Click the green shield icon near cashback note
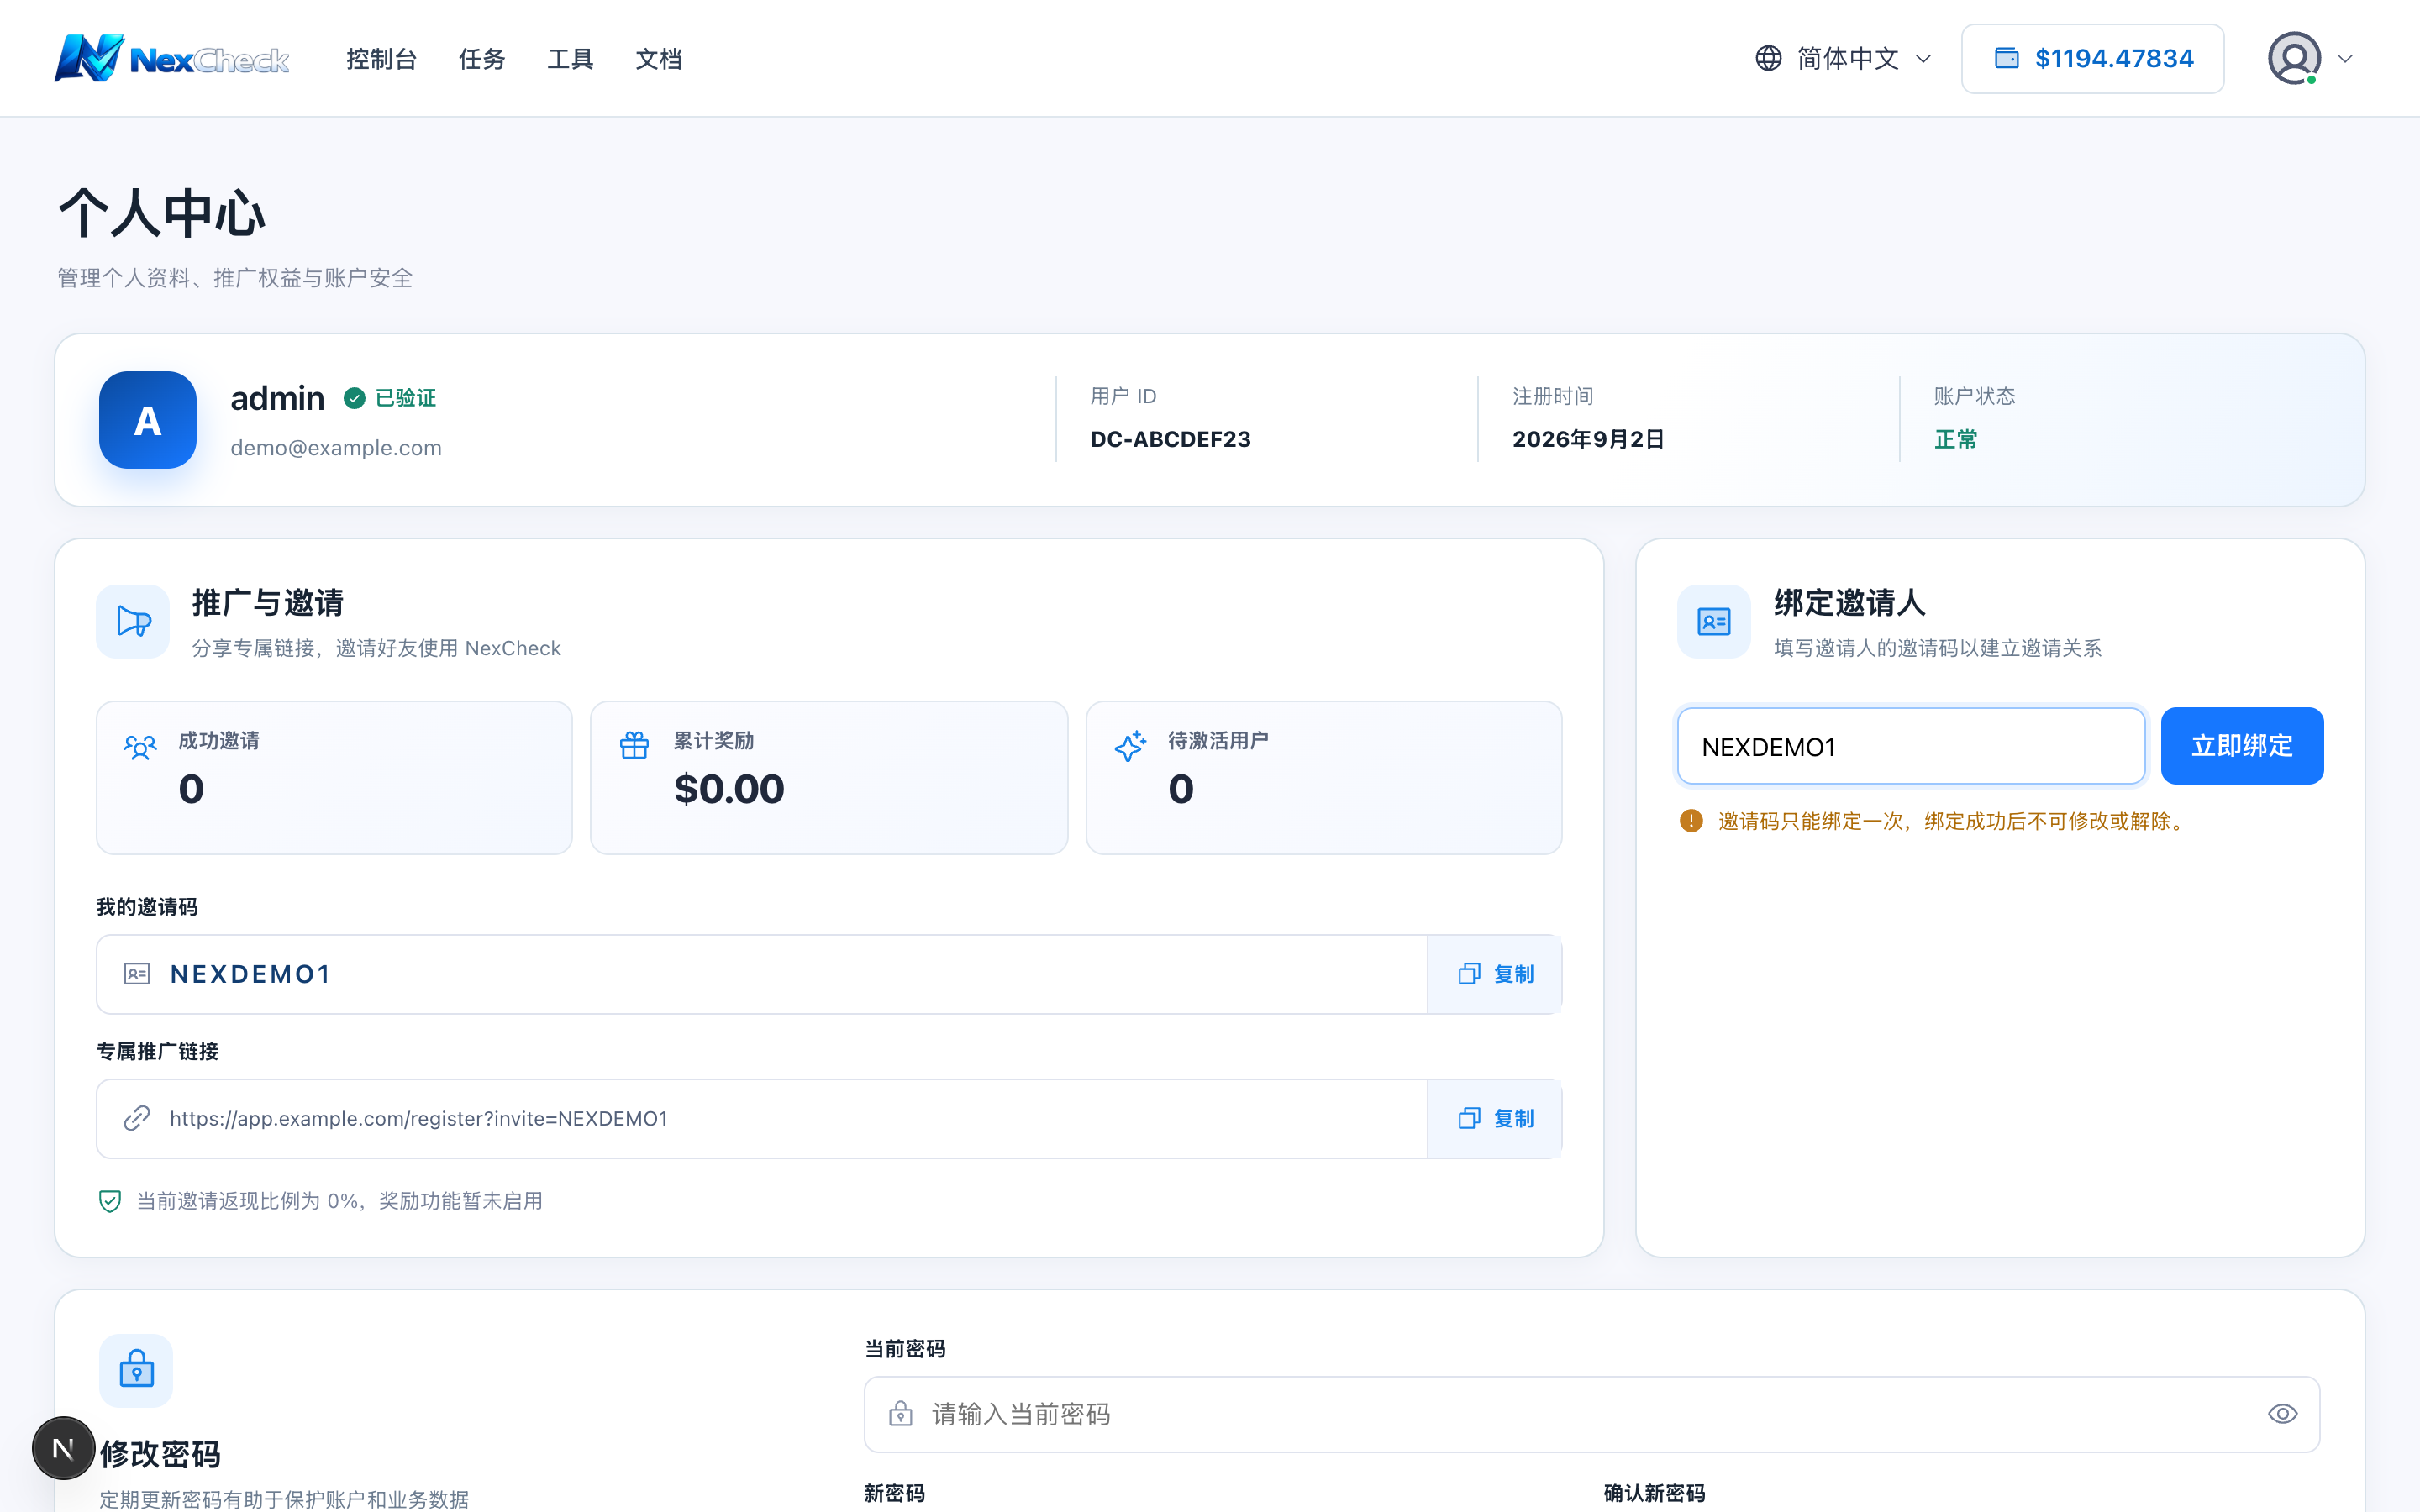This screenshot has width=2420, height=1512. [x=110, y=1201]
